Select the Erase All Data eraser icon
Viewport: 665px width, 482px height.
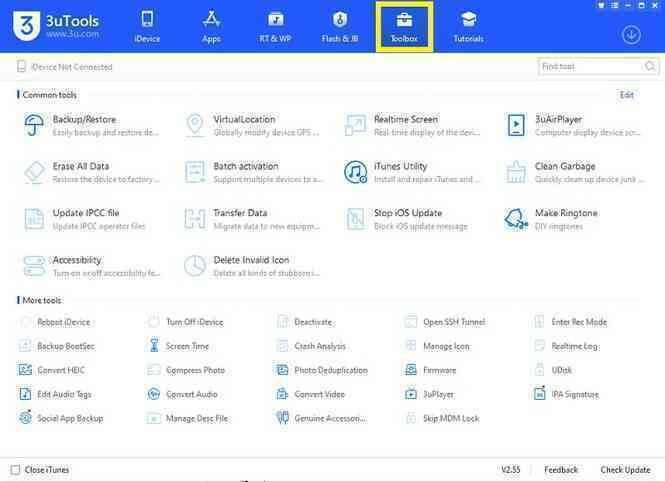(34, 172)
